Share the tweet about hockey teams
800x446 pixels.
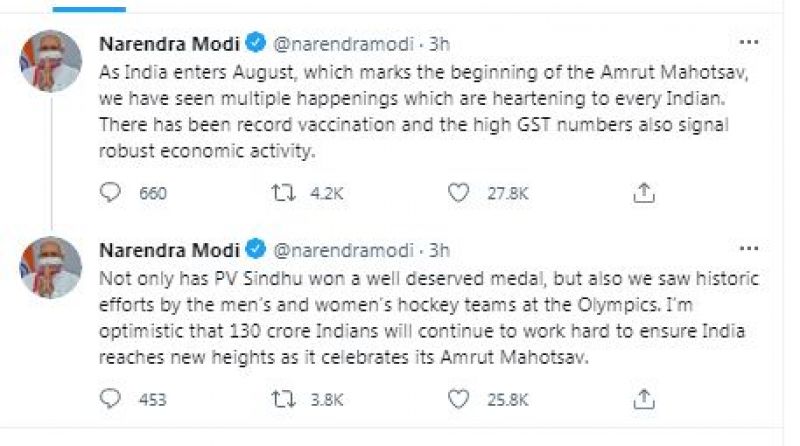(x=646, y=400)
